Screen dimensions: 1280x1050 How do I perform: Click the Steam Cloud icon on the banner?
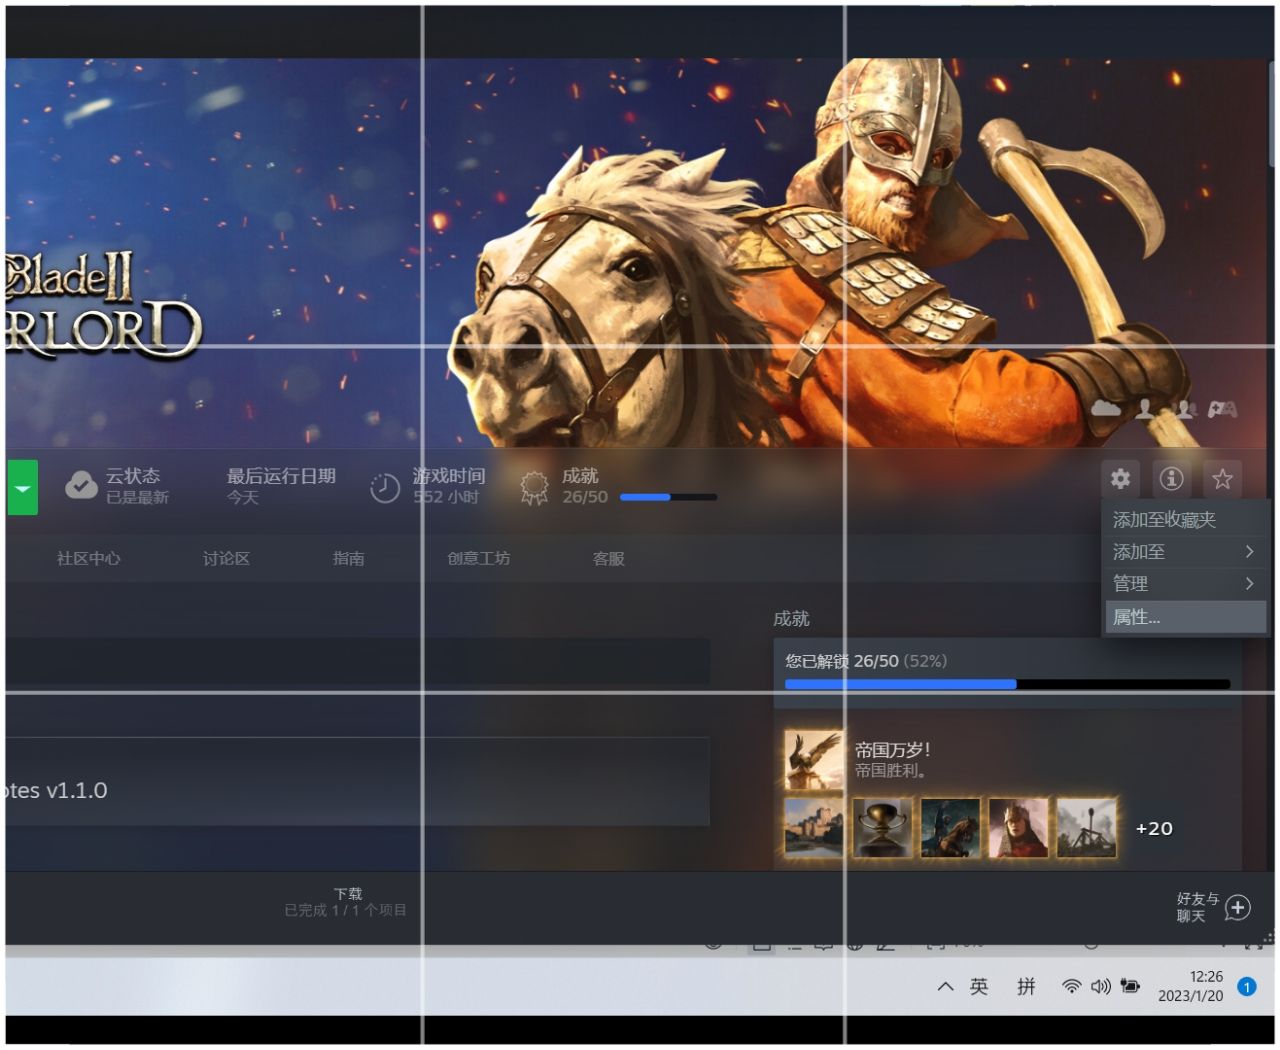[x=1106, y=408]
